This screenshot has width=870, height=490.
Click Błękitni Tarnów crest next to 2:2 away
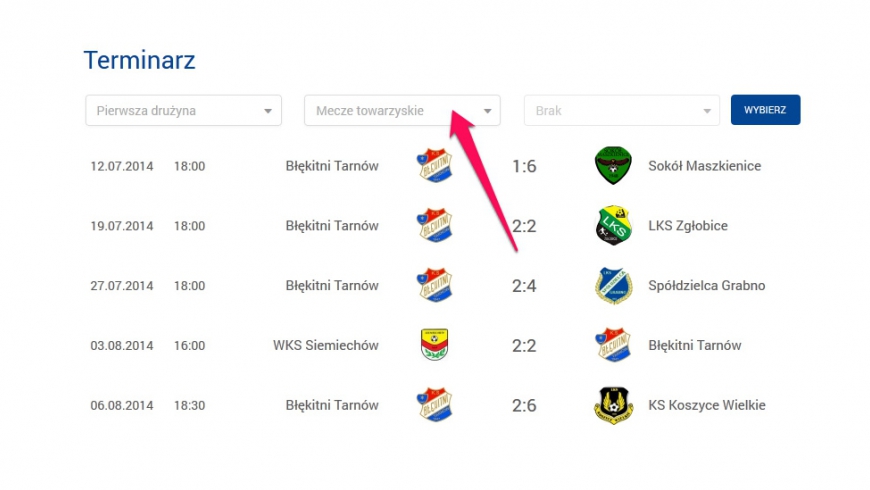pos(613,345)
